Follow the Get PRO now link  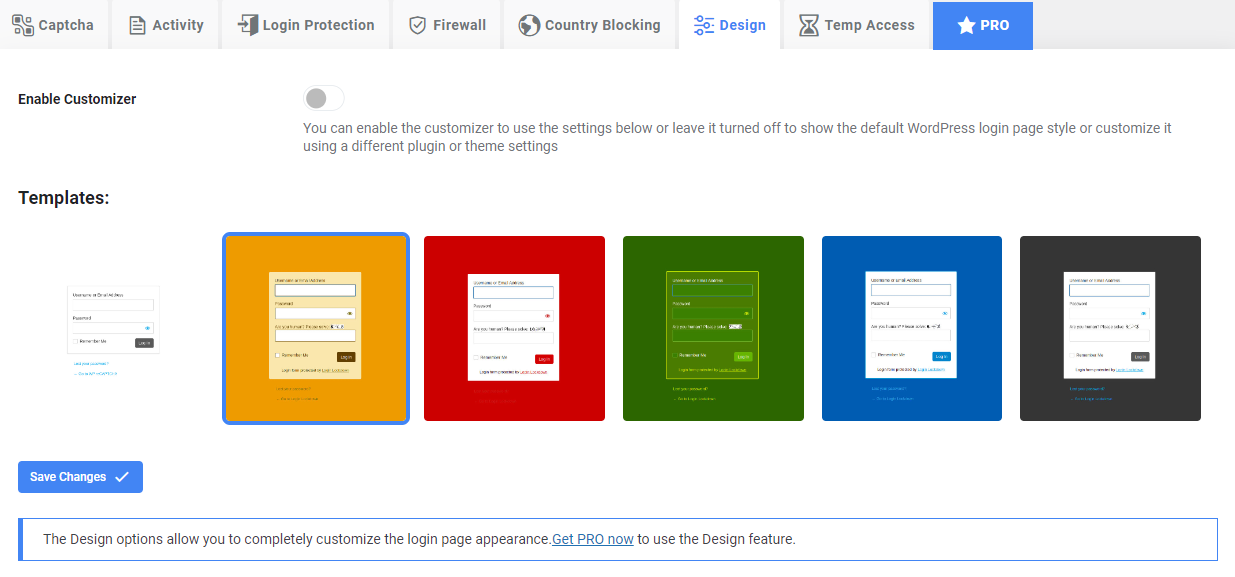click(593, 539)
